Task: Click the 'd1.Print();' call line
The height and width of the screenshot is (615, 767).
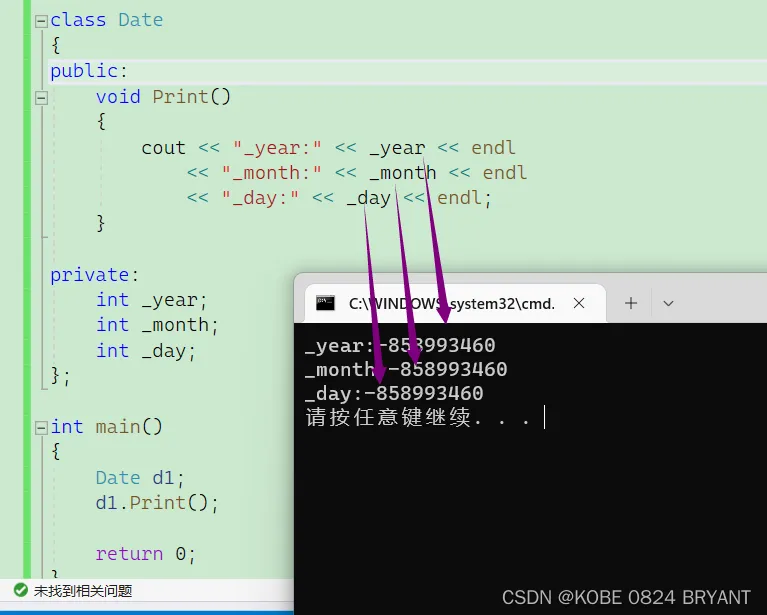Action: 157,503
